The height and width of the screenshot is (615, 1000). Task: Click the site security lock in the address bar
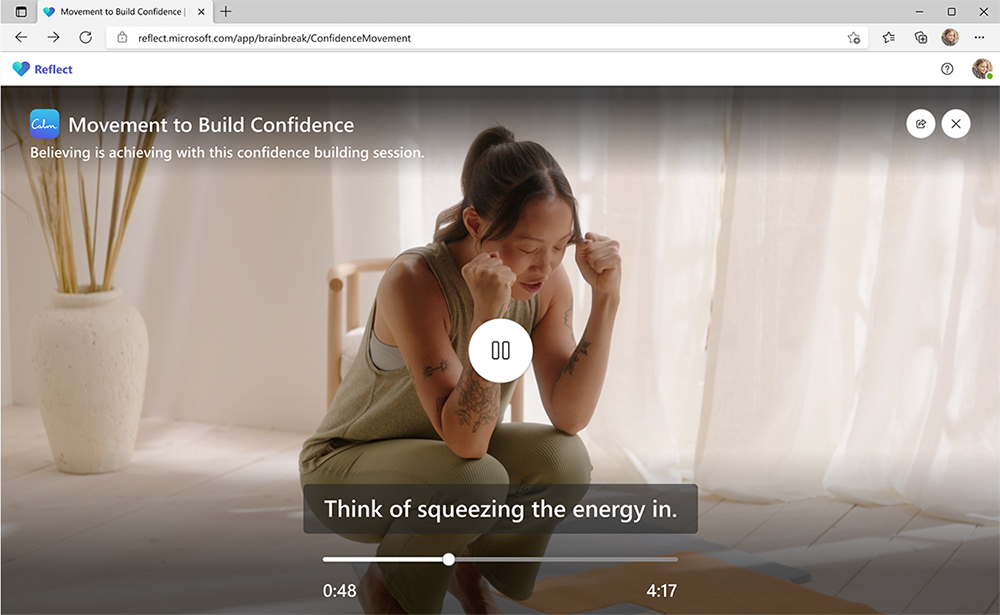pyautogui.click(x=120, y=37)
